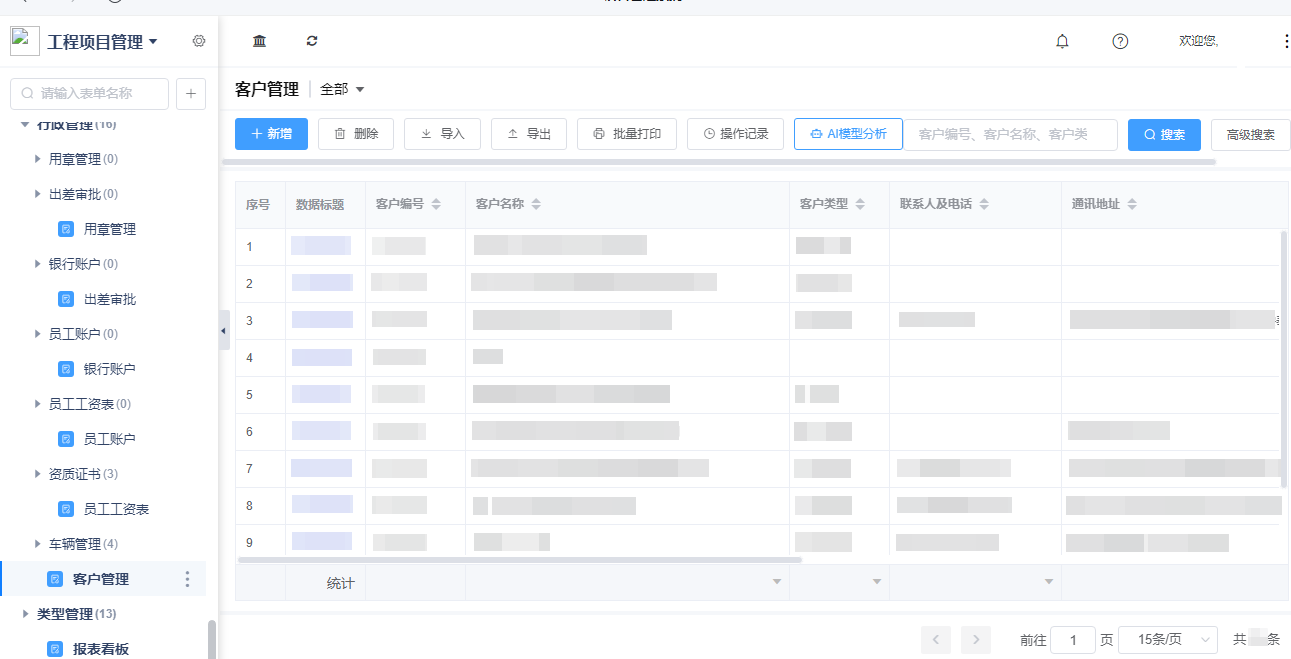Focus the 请输入表单名称 search field
This screenshot has width=1291, height=659.
[89, 93]
